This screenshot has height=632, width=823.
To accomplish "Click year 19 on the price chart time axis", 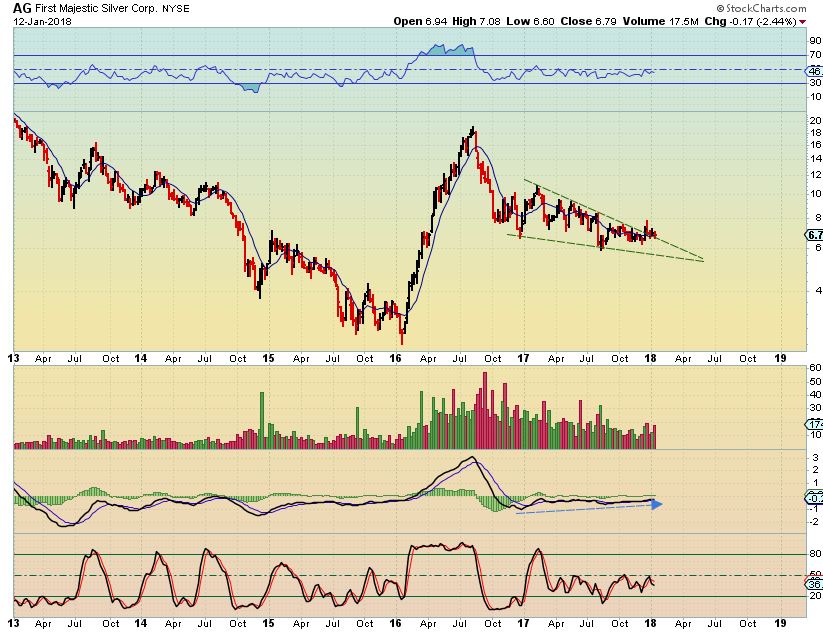I will 780,359.
